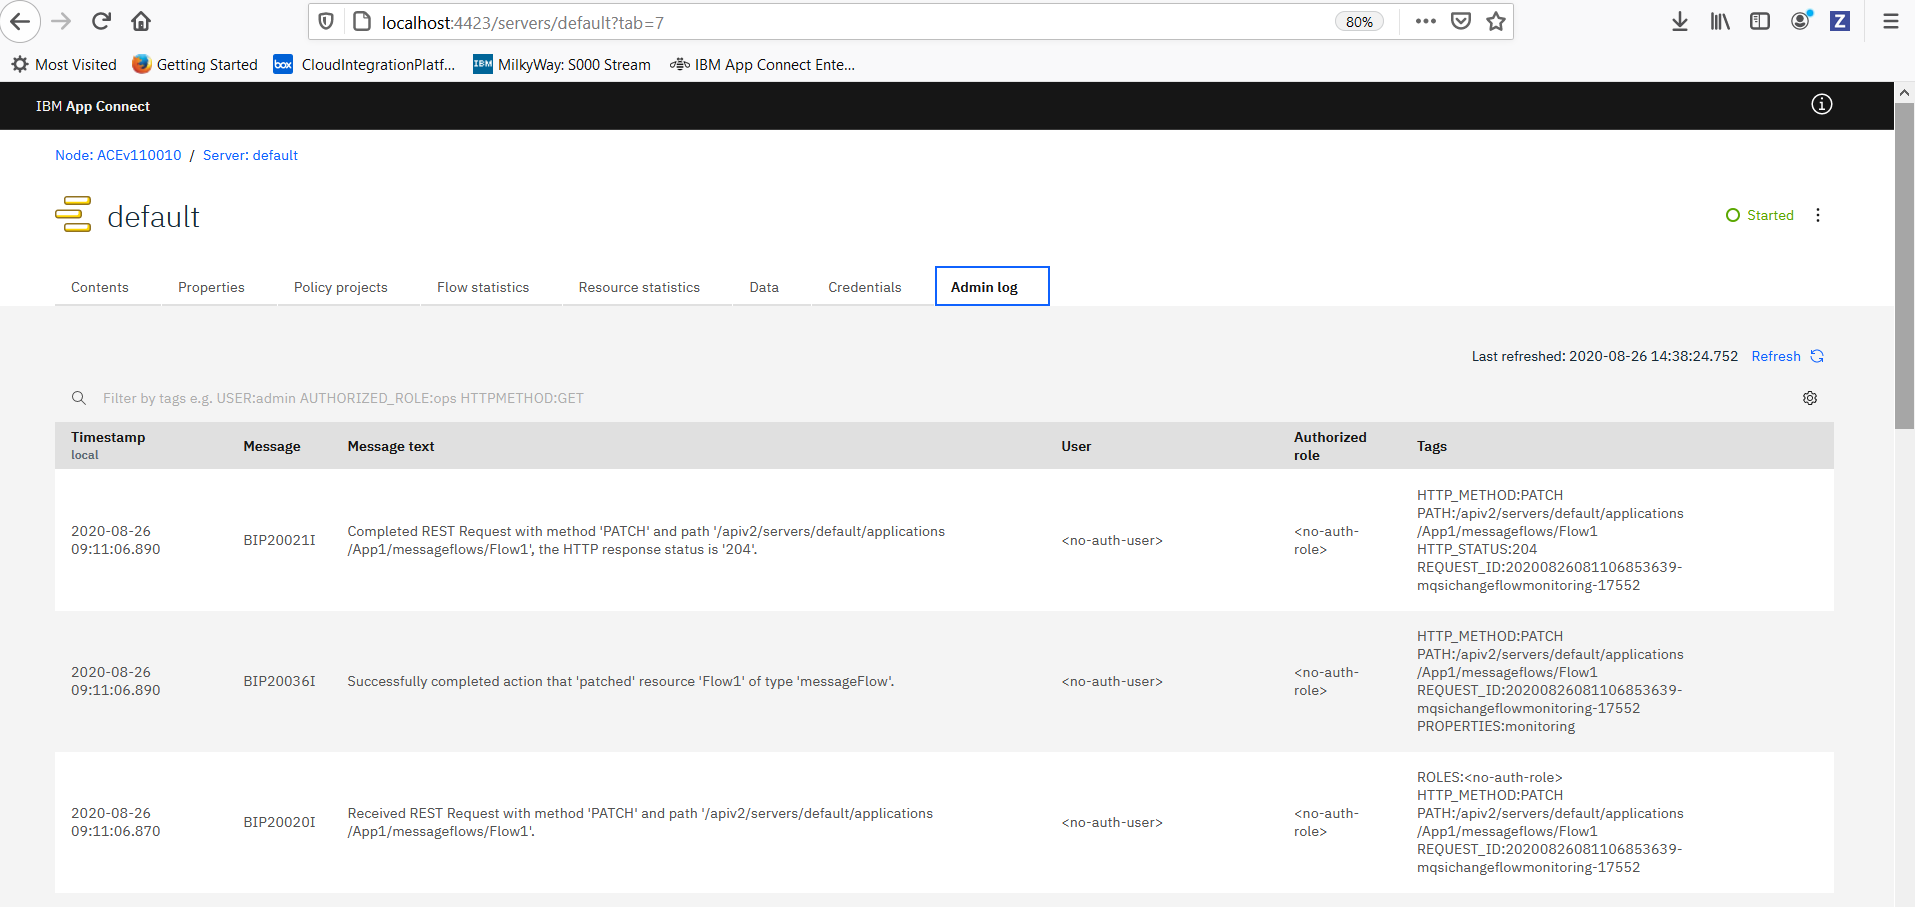
Task: Click the 'Successfully completed action that patched' message text
Action: [621, 681]
